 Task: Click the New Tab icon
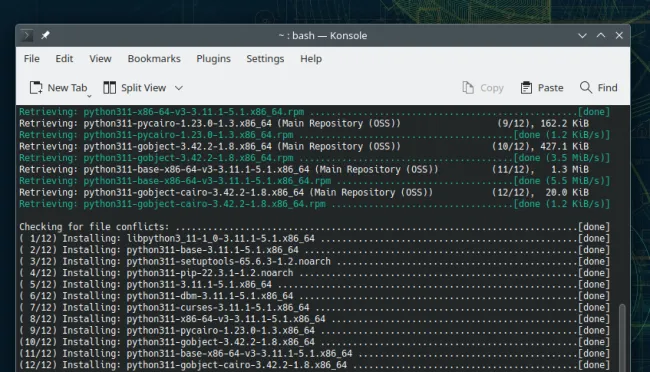36,88
